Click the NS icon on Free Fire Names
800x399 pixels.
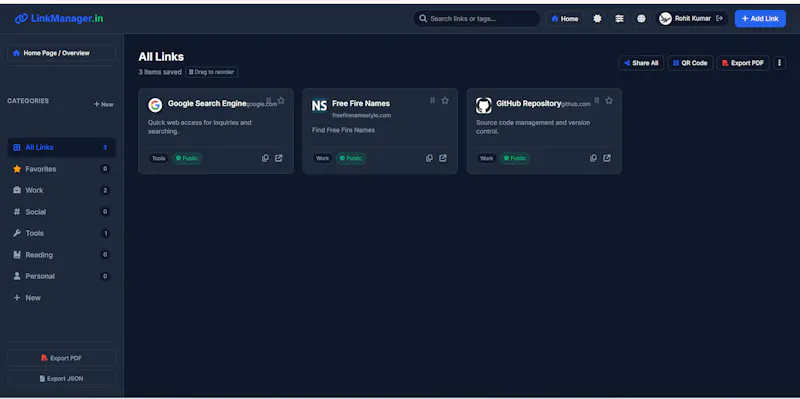point(319,106)
